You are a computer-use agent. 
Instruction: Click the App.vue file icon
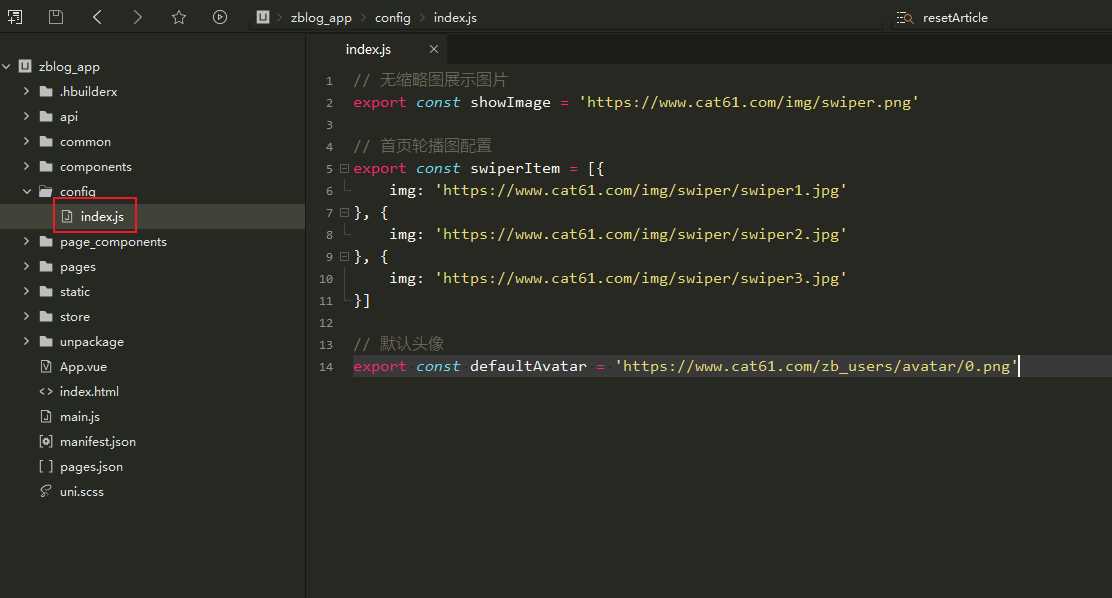[x=45, y=367]
